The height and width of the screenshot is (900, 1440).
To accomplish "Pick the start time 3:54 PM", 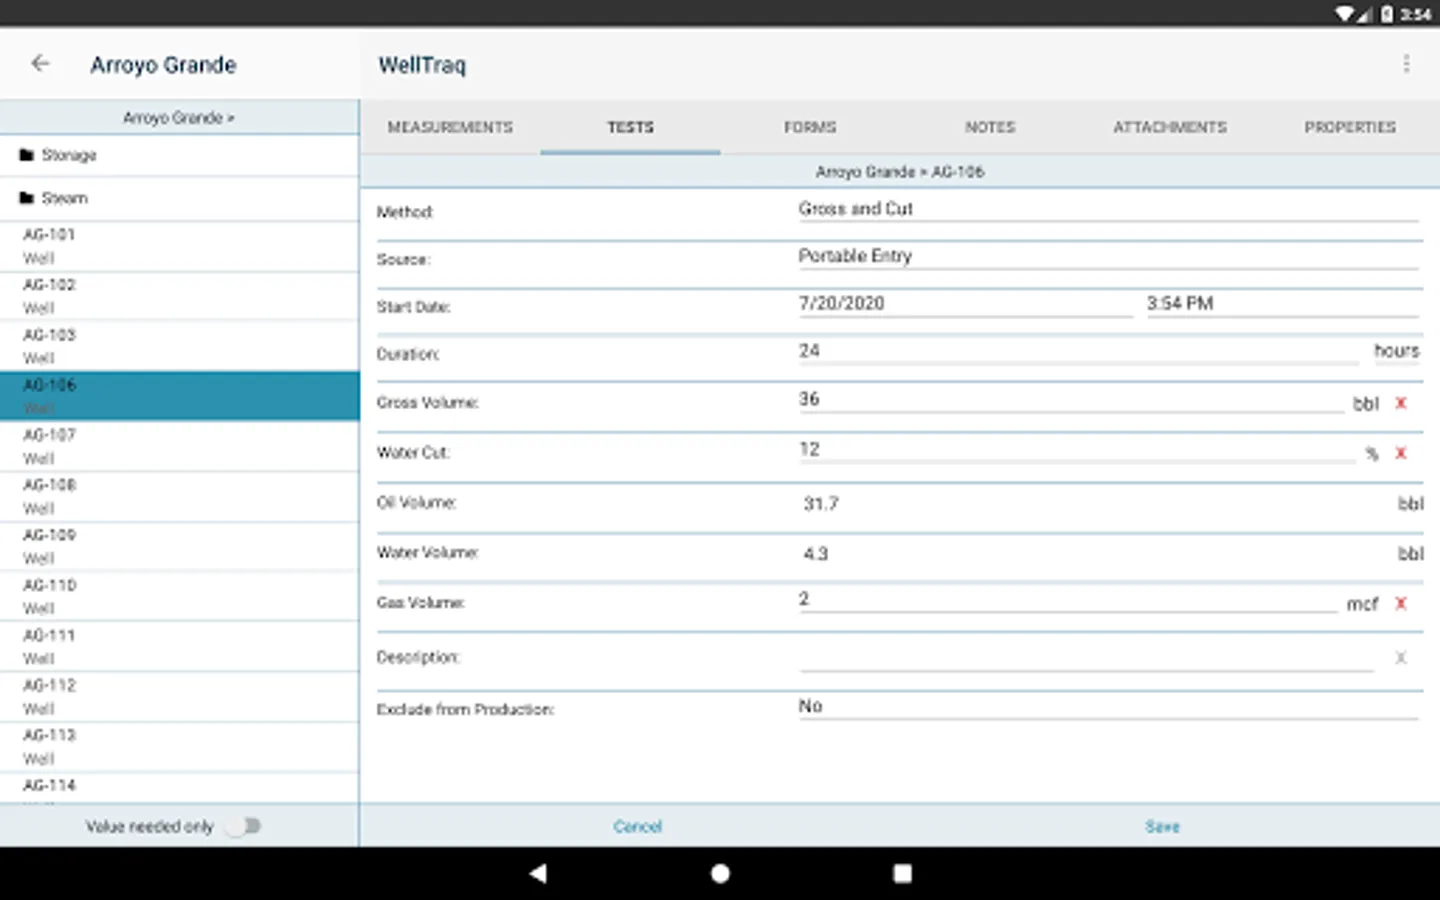I will [1282, 303].
